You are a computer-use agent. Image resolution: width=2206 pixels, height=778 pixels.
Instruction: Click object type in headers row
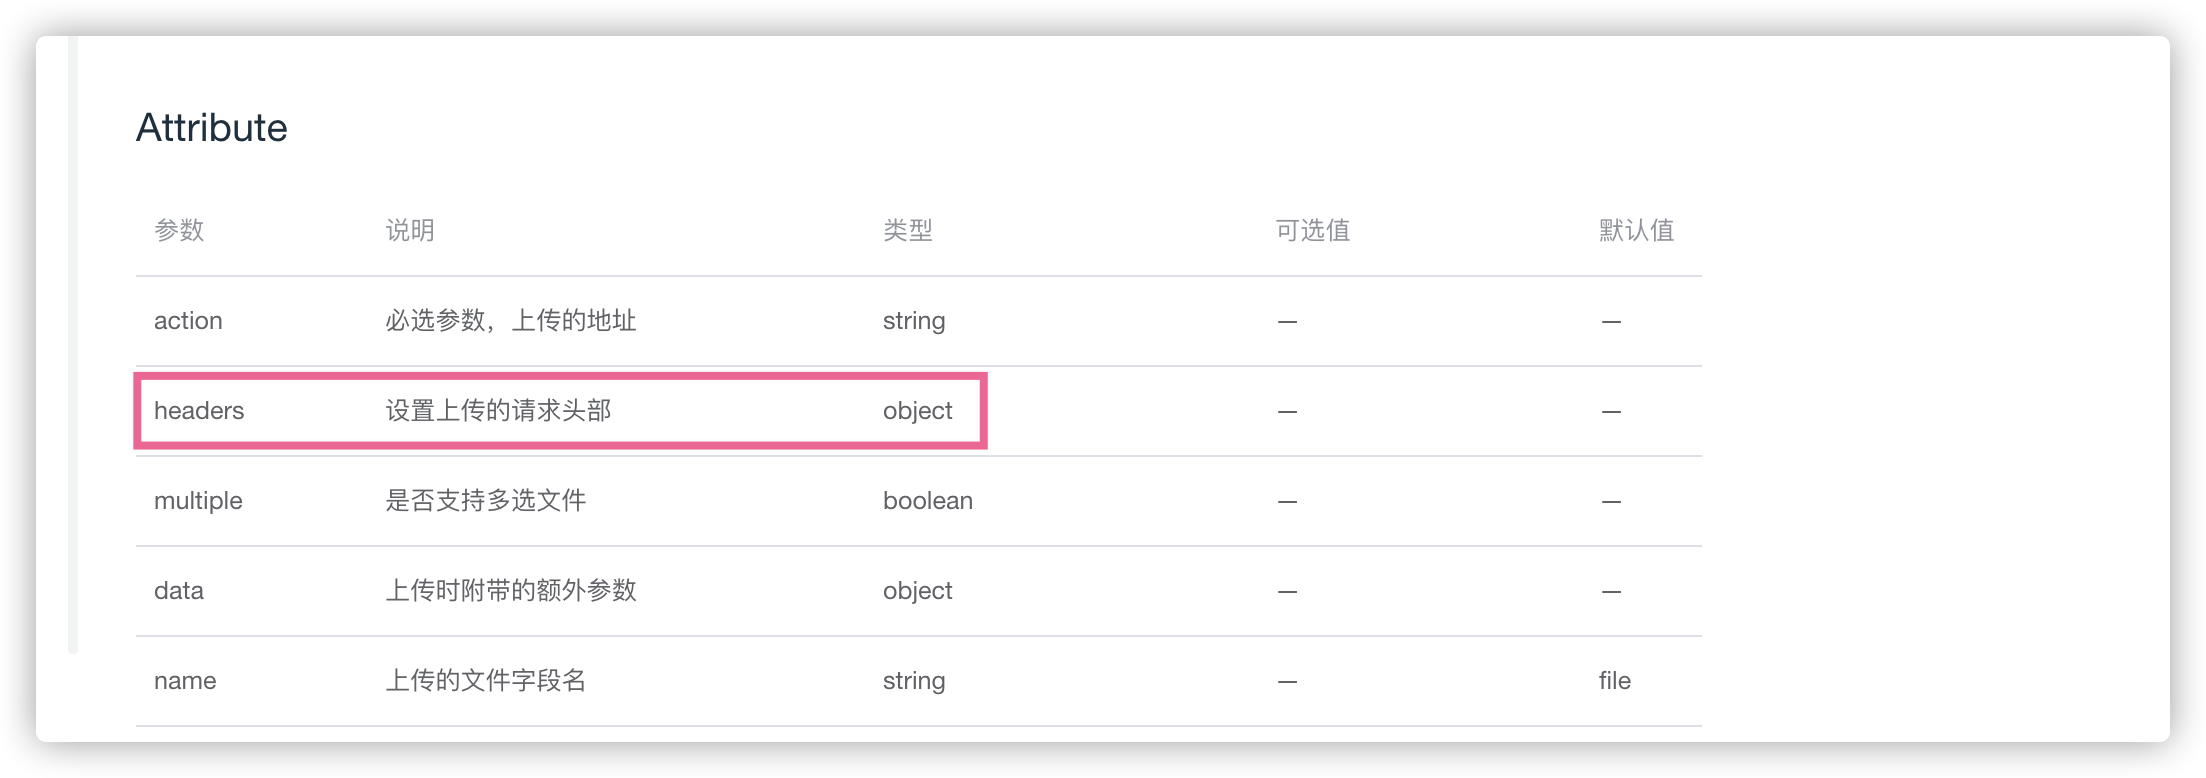(x=918, y=411)
